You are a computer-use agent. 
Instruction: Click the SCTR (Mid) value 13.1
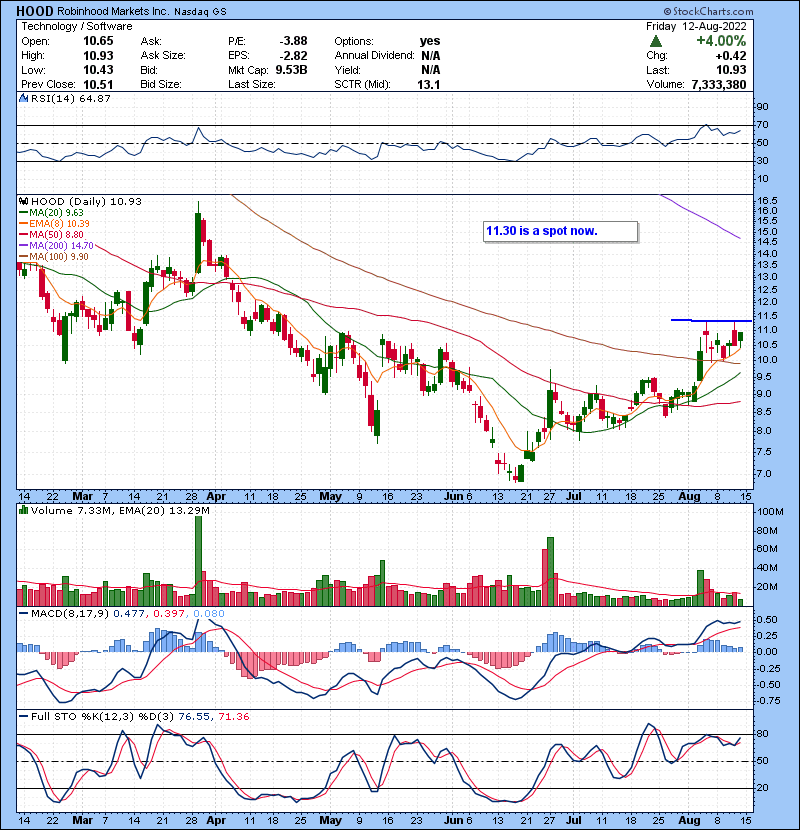tap(429, 84)
